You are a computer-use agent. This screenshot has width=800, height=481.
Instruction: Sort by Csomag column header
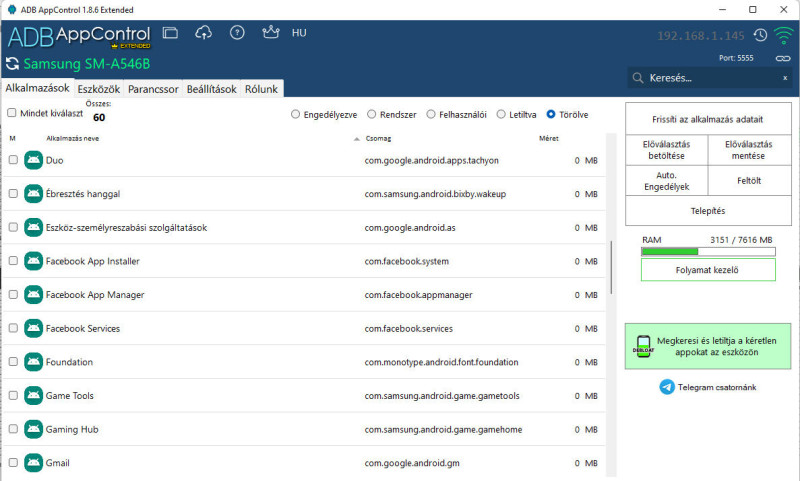(378, 139)
